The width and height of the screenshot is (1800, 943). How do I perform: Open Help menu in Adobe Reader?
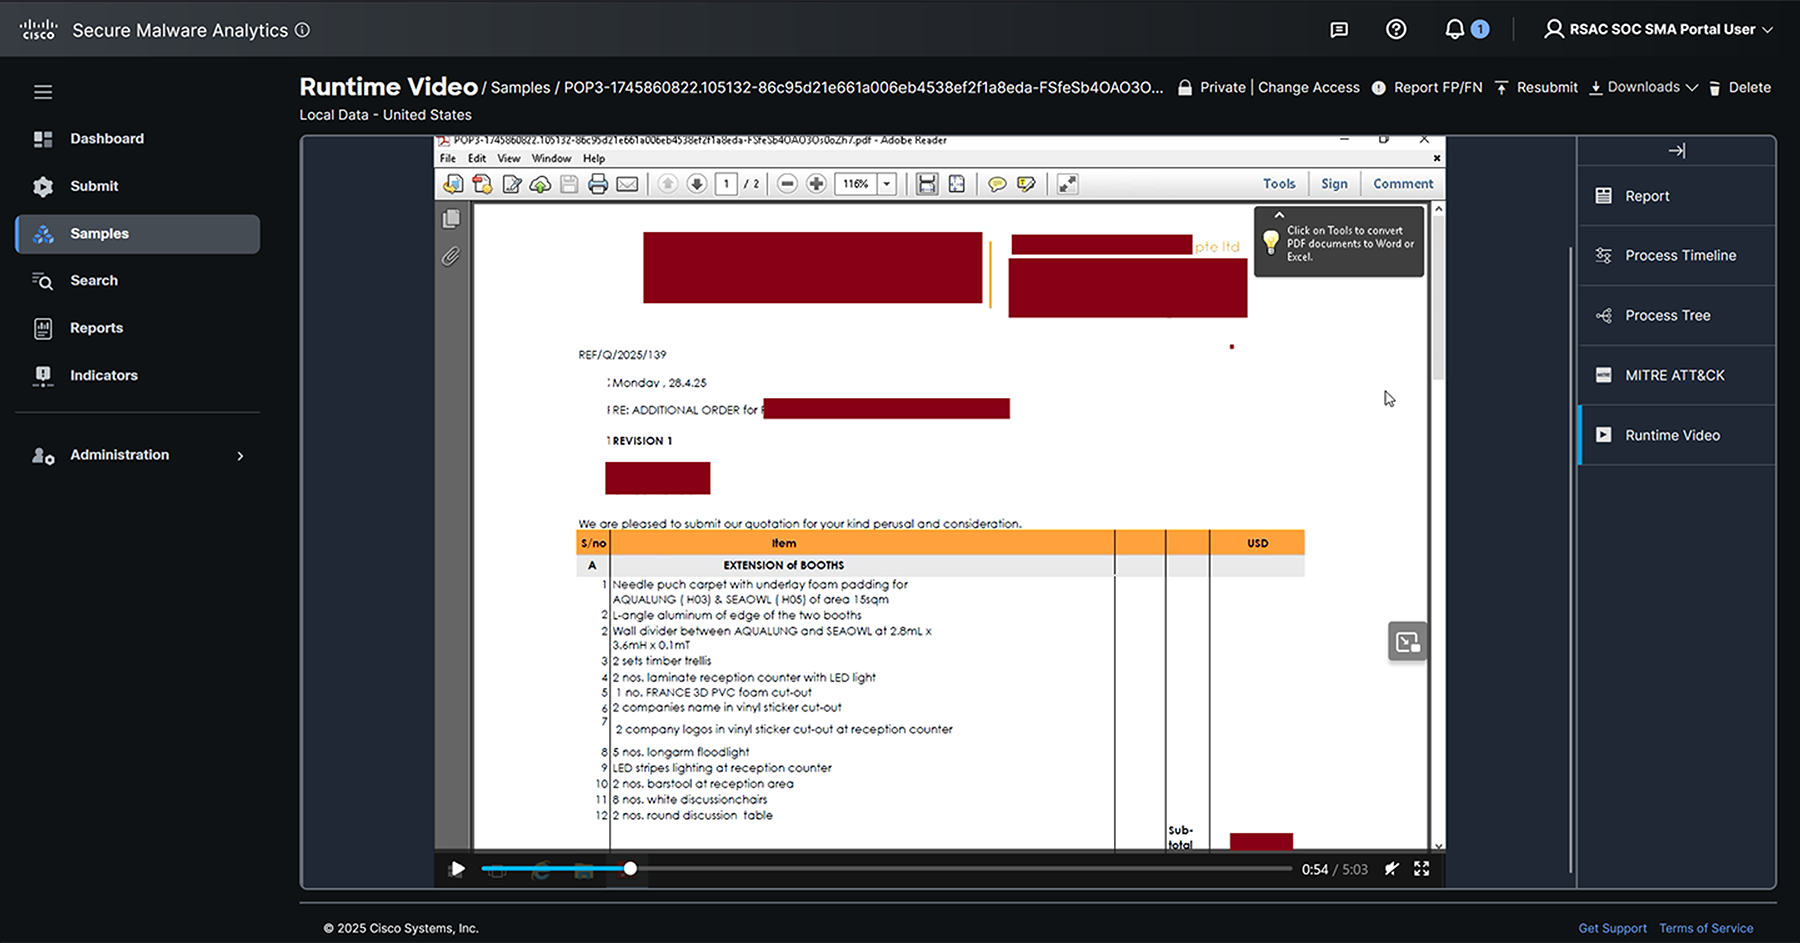click(x=594, y=159)
